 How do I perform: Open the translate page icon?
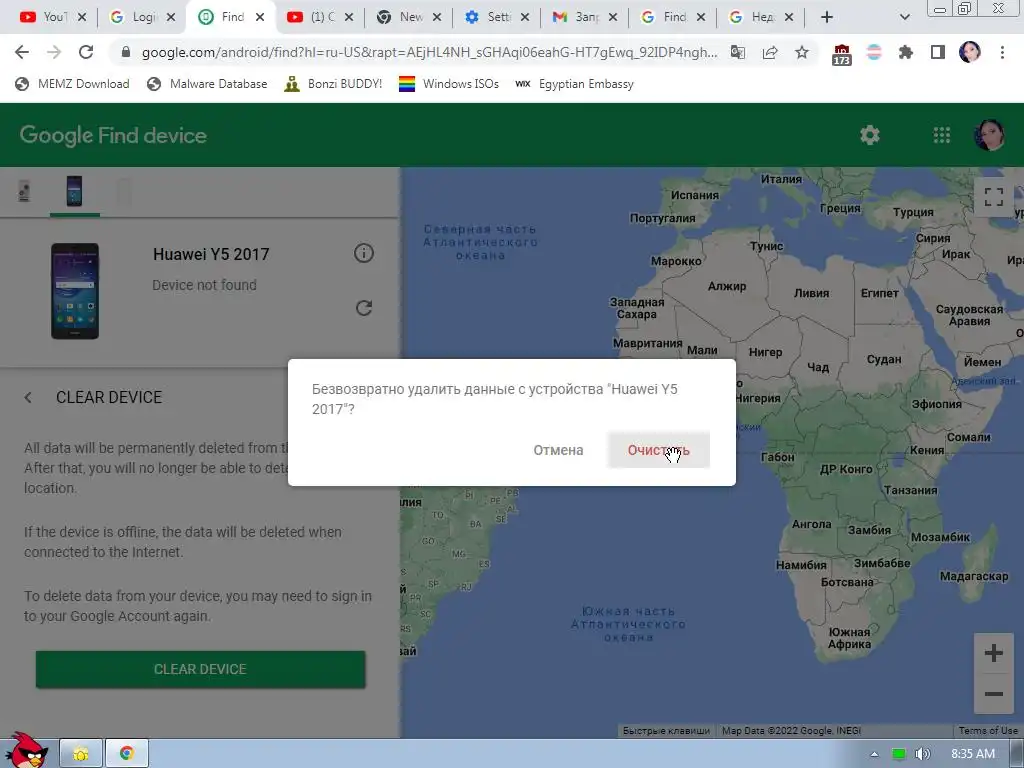(738, 52)
